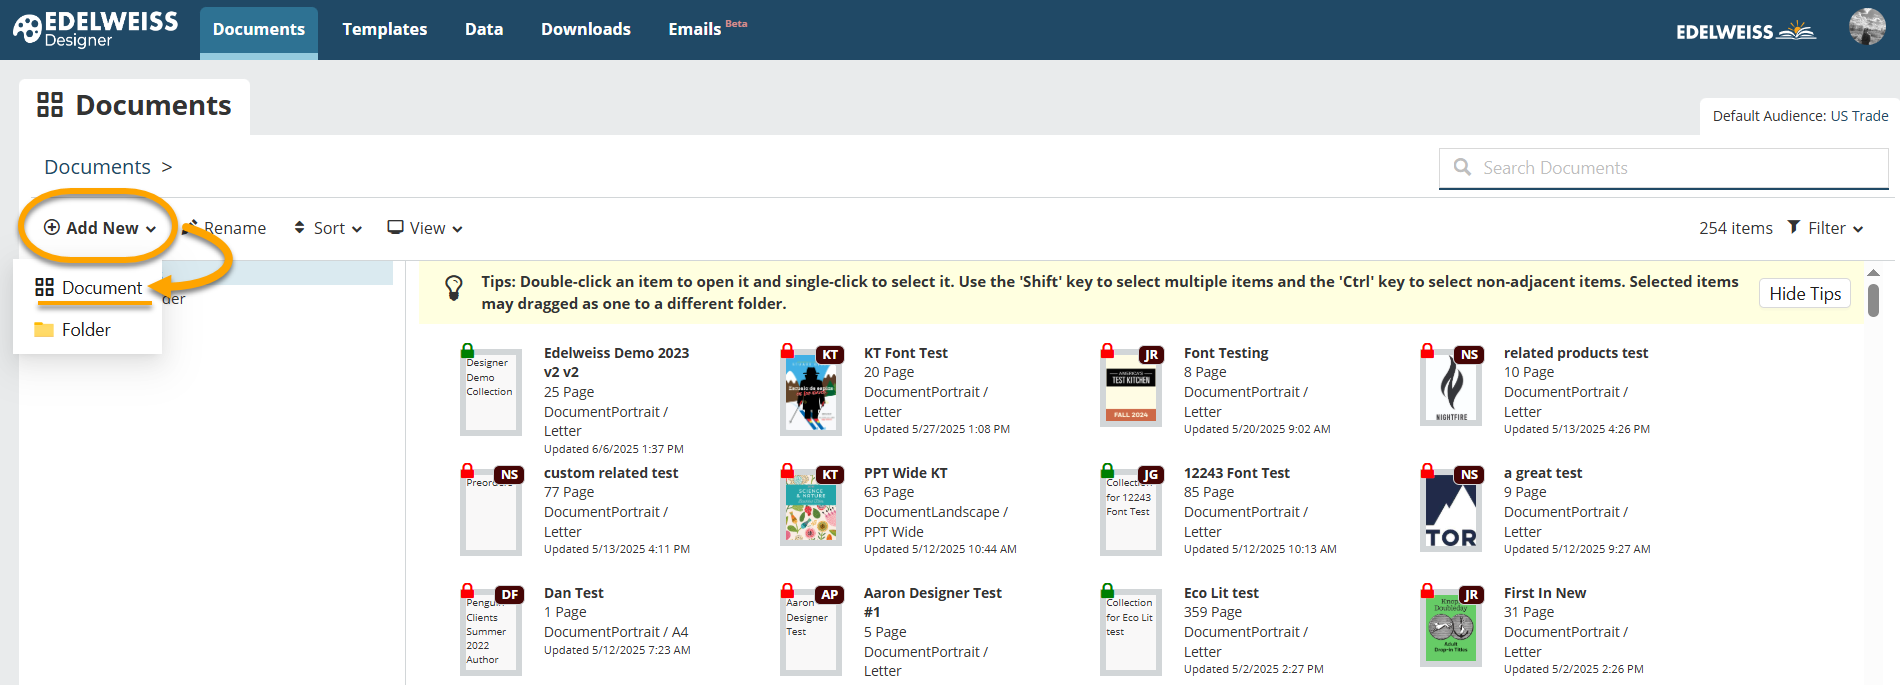The width and height of the screenshot is (1900, 685).
Task: Select the a great test TOR thumbnail
Action: (x=1451, y=513)
